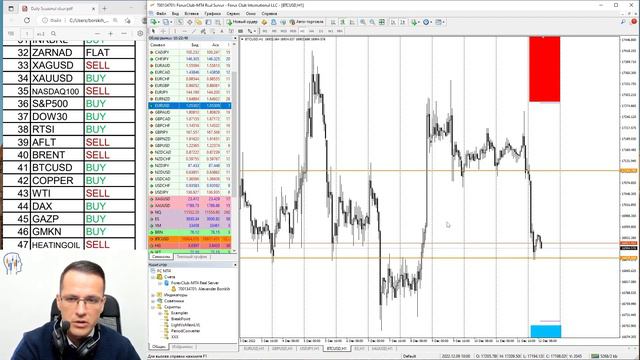Switch timeframe to M15
This screenshot has height=360, width=640.
283,31
